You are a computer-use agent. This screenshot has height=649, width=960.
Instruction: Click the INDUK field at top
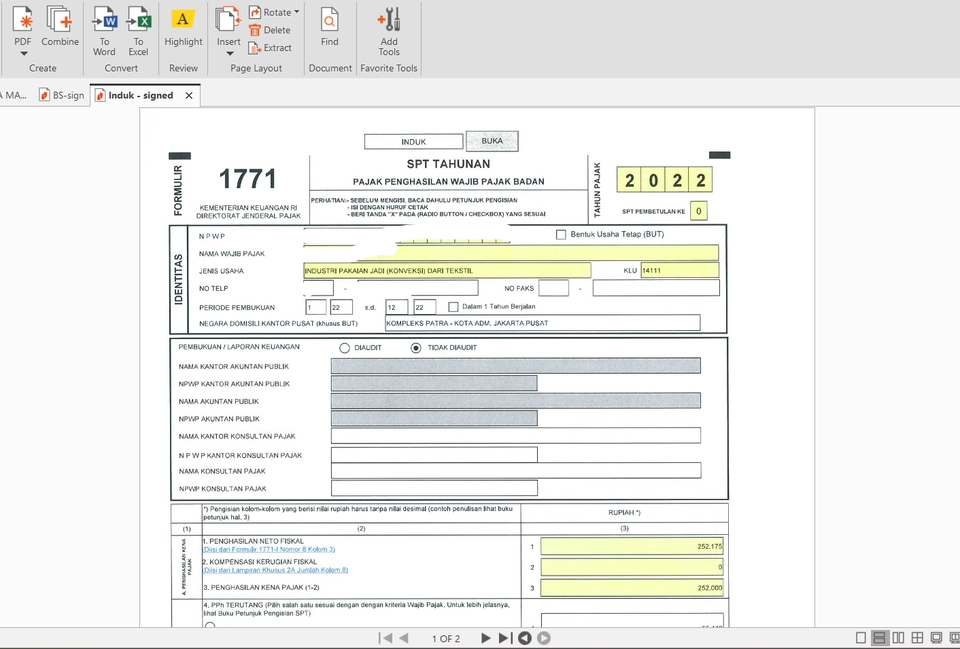414,141
